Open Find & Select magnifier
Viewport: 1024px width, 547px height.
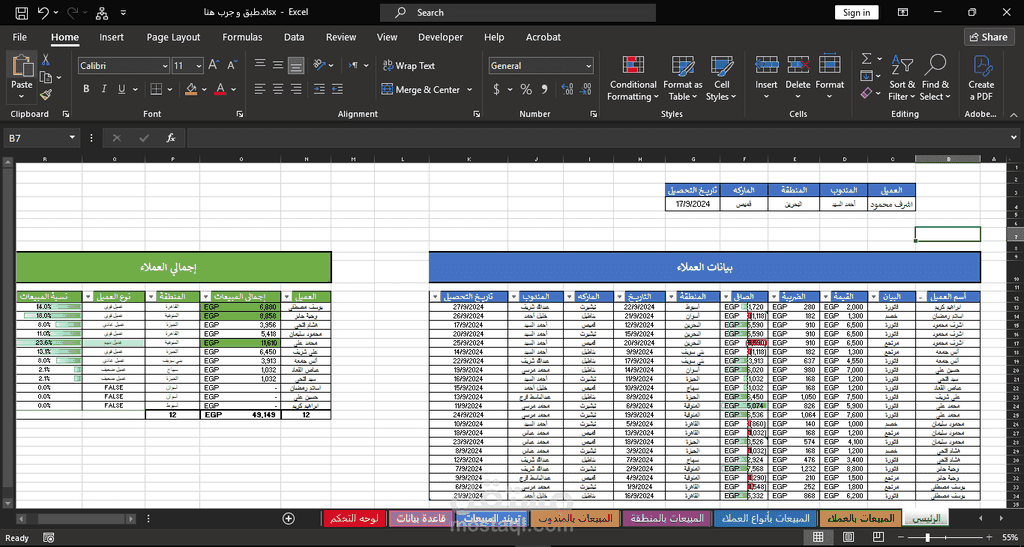click(935, 78)
